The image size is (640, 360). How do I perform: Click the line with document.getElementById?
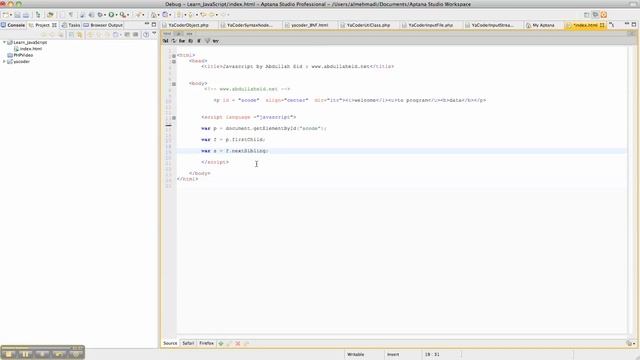(x=264, y=128)
